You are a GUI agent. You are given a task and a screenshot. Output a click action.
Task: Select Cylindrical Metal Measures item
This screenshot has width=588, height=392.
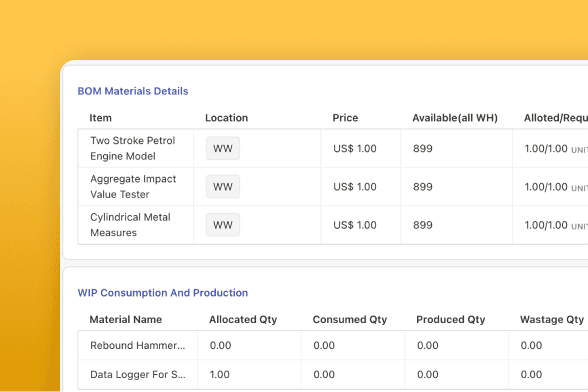pos(130,225)
